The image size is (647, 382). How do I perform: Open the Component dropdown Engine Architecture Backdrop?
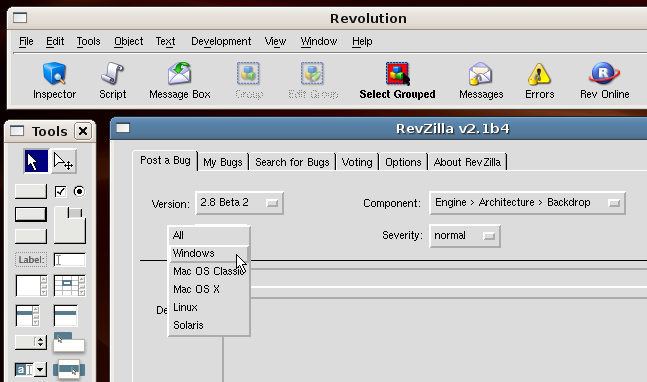coord(527,203)
